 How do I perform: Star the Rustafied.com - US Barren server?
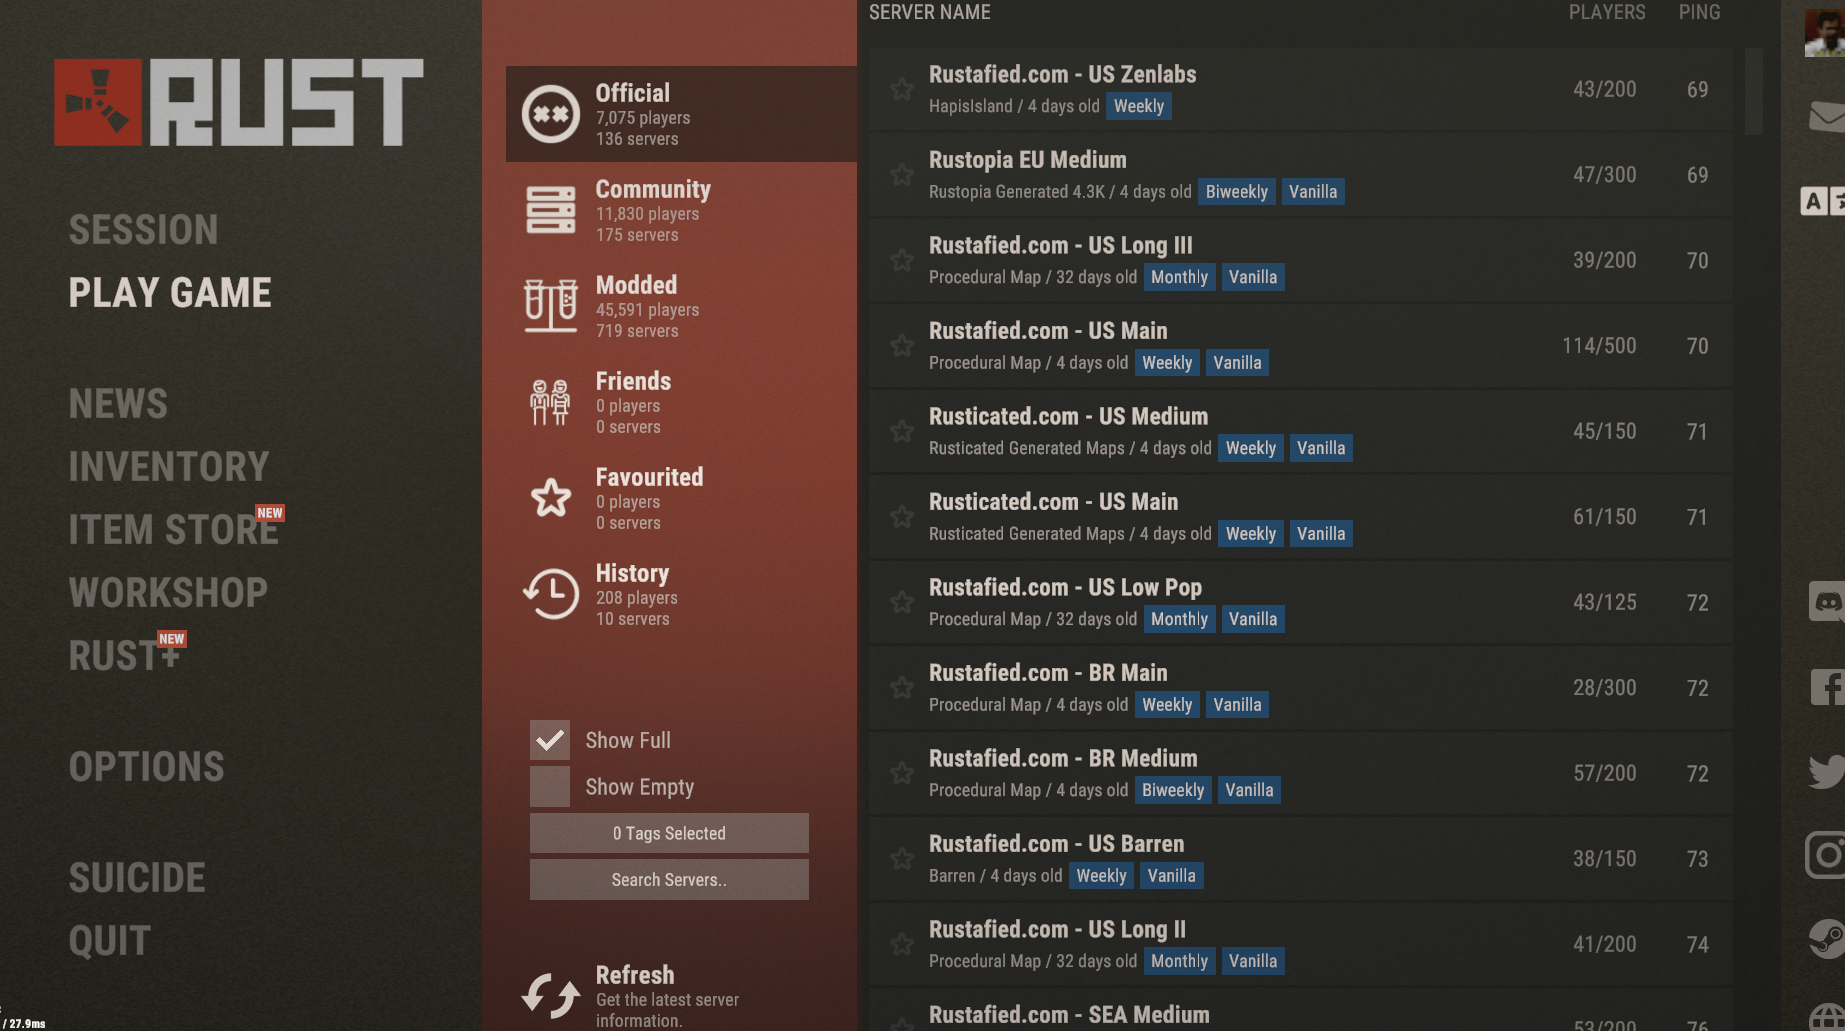coord(902,859)
